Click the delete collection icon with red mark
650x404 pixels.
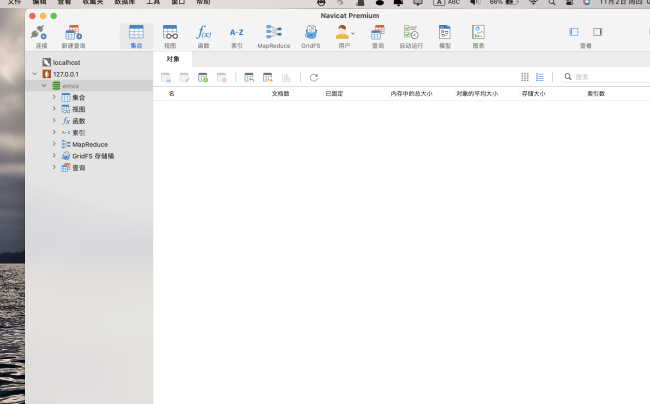(x=222, y=77)
